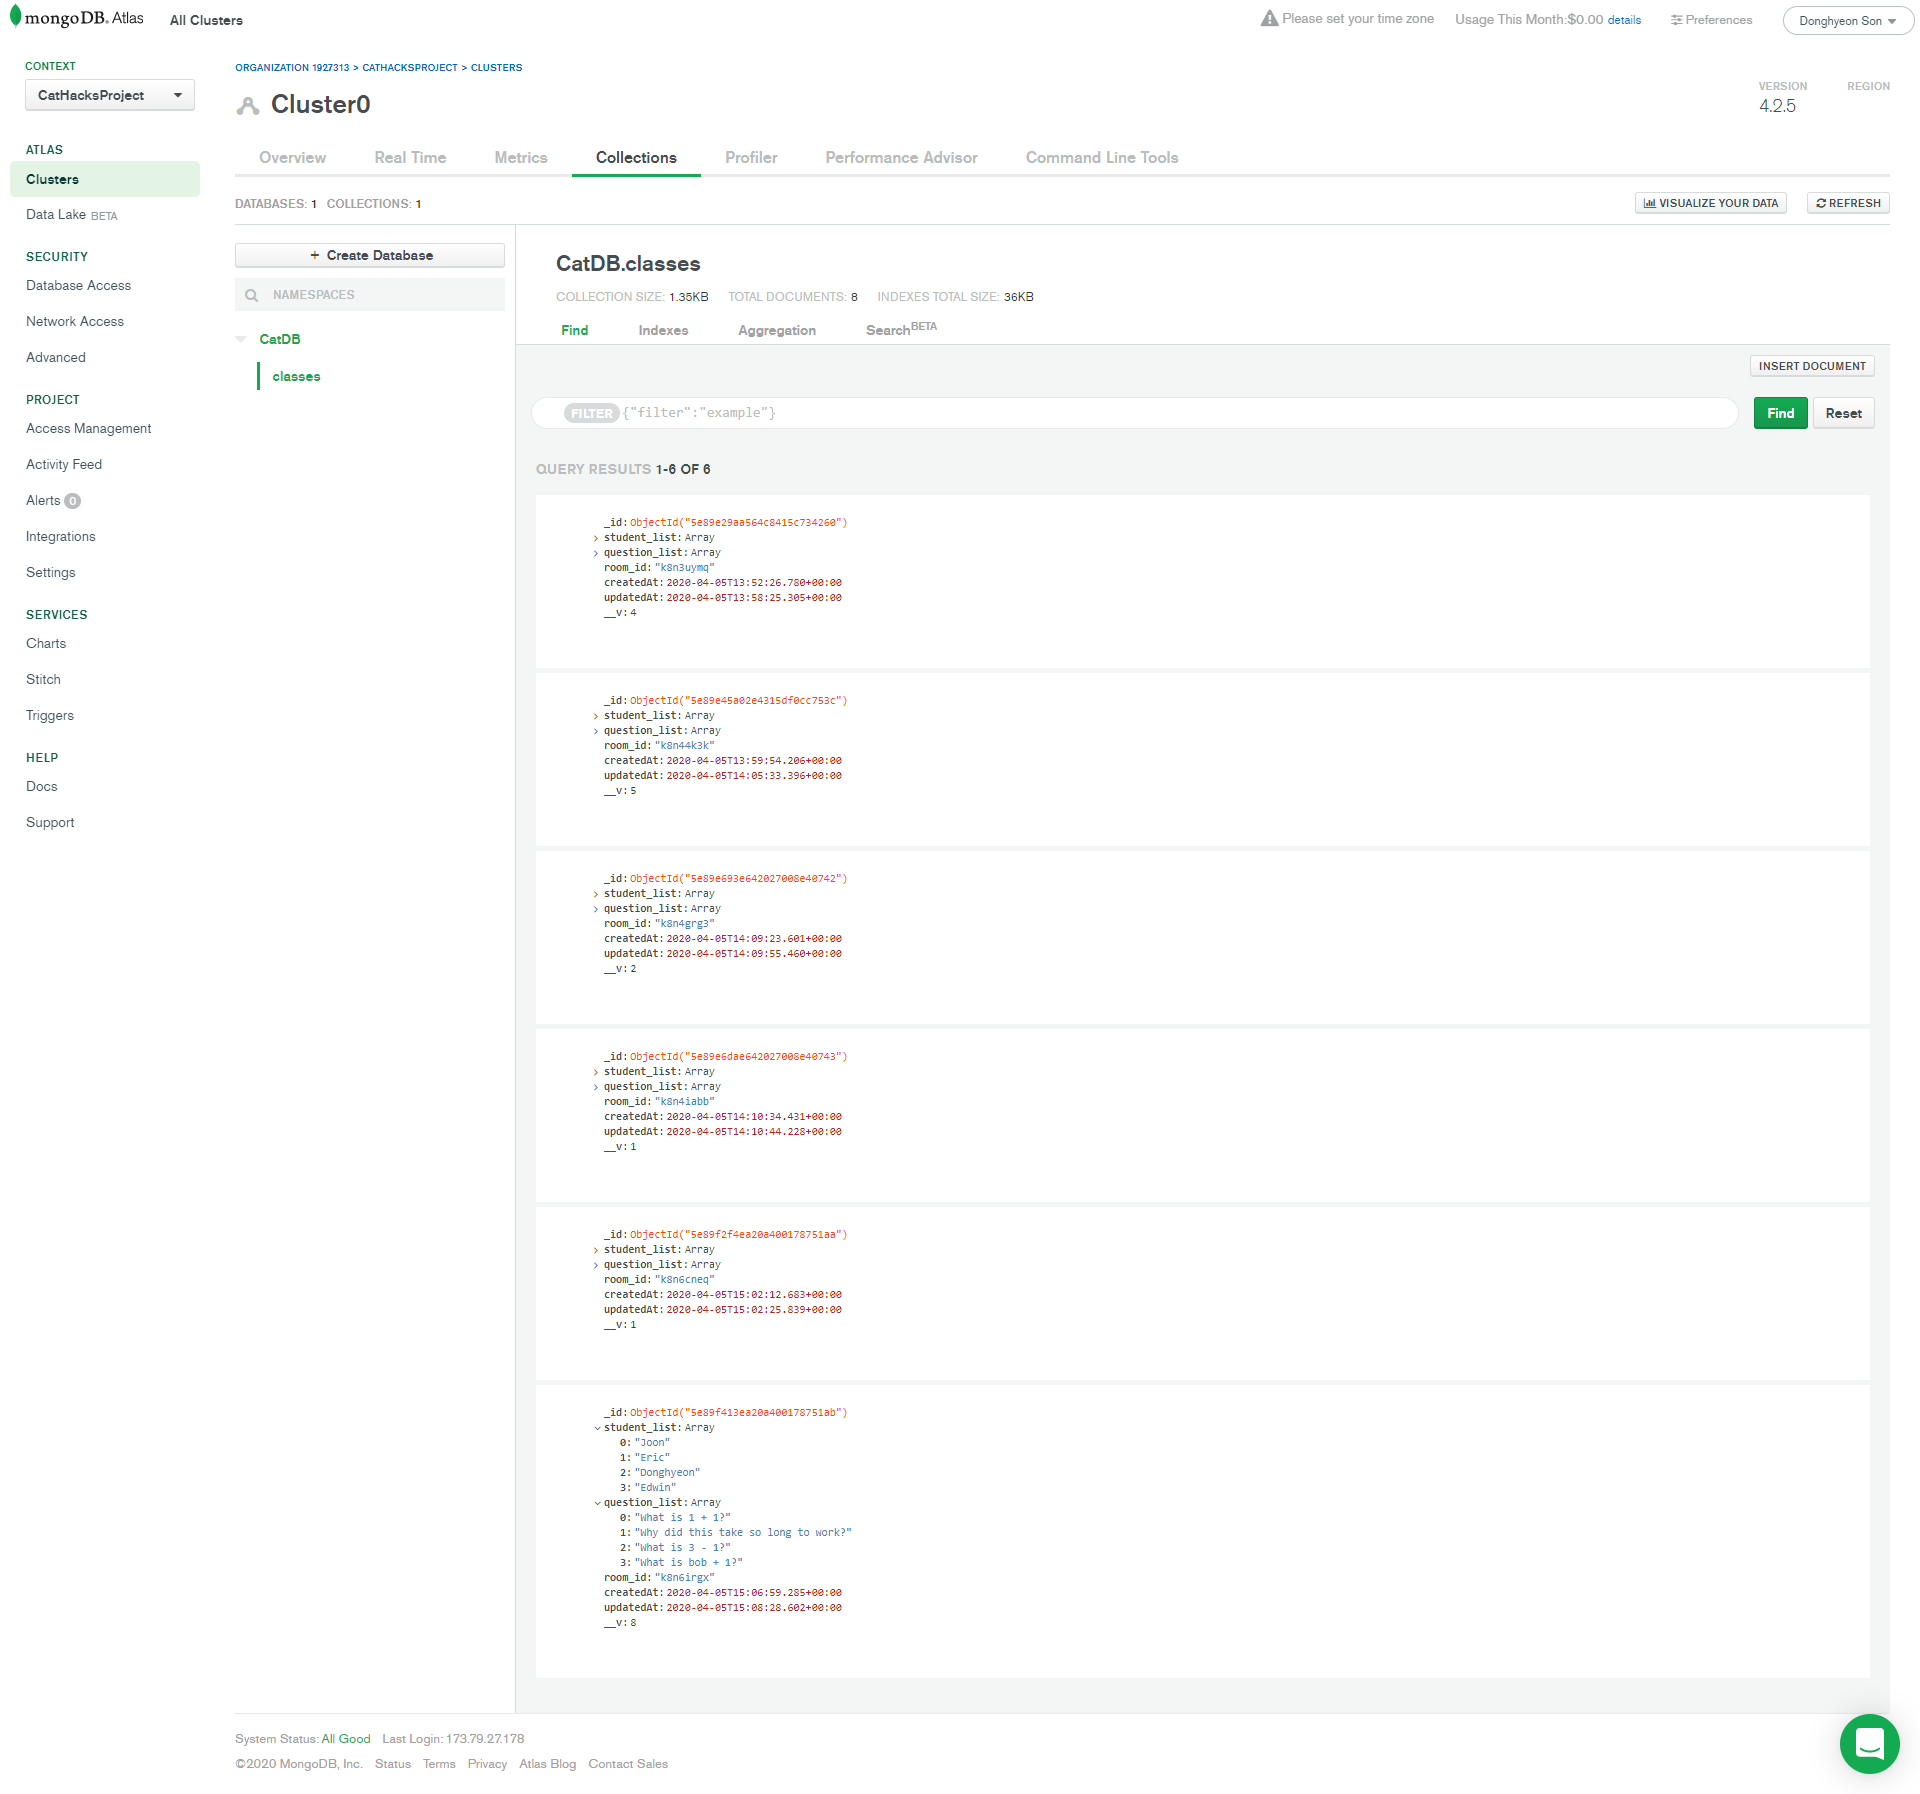This screenshot has height=1794, width=1920.
Task: Click the Refresh button
Action: tap(1847, 203)
